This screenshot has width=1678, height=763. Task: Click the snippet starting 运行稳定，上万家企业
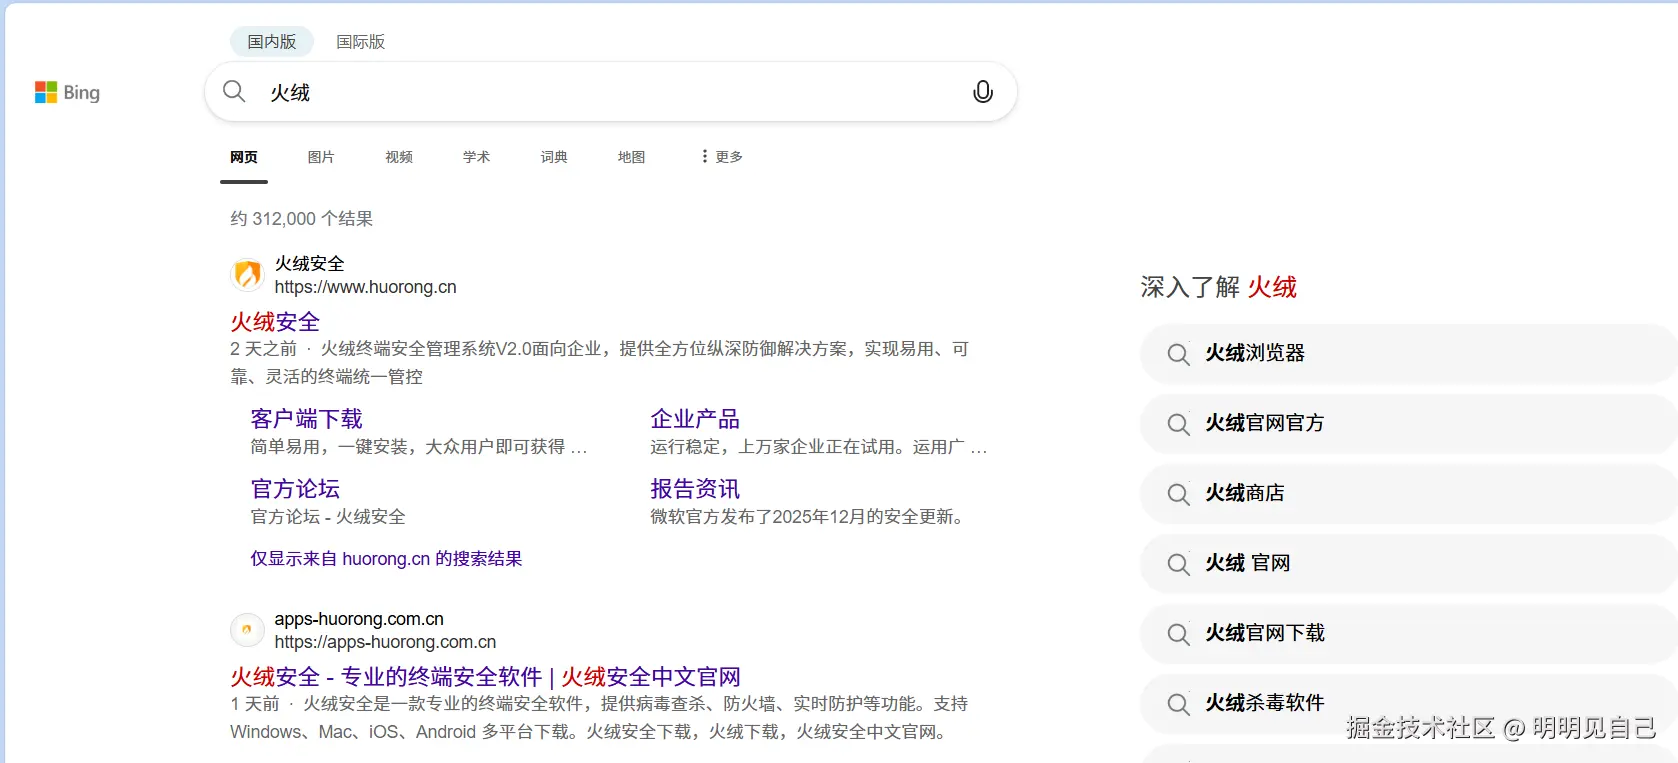coord(819,447)
